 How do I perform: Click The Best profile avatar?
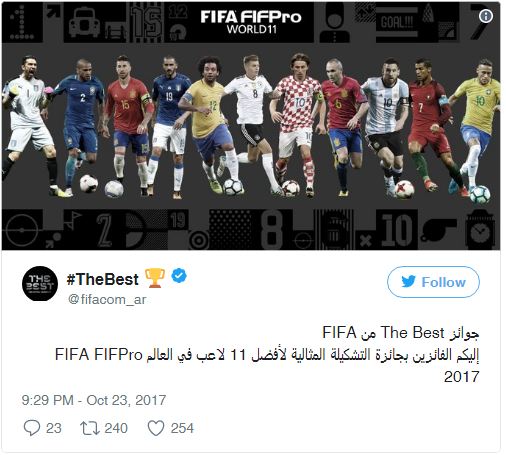coord(40,284)
